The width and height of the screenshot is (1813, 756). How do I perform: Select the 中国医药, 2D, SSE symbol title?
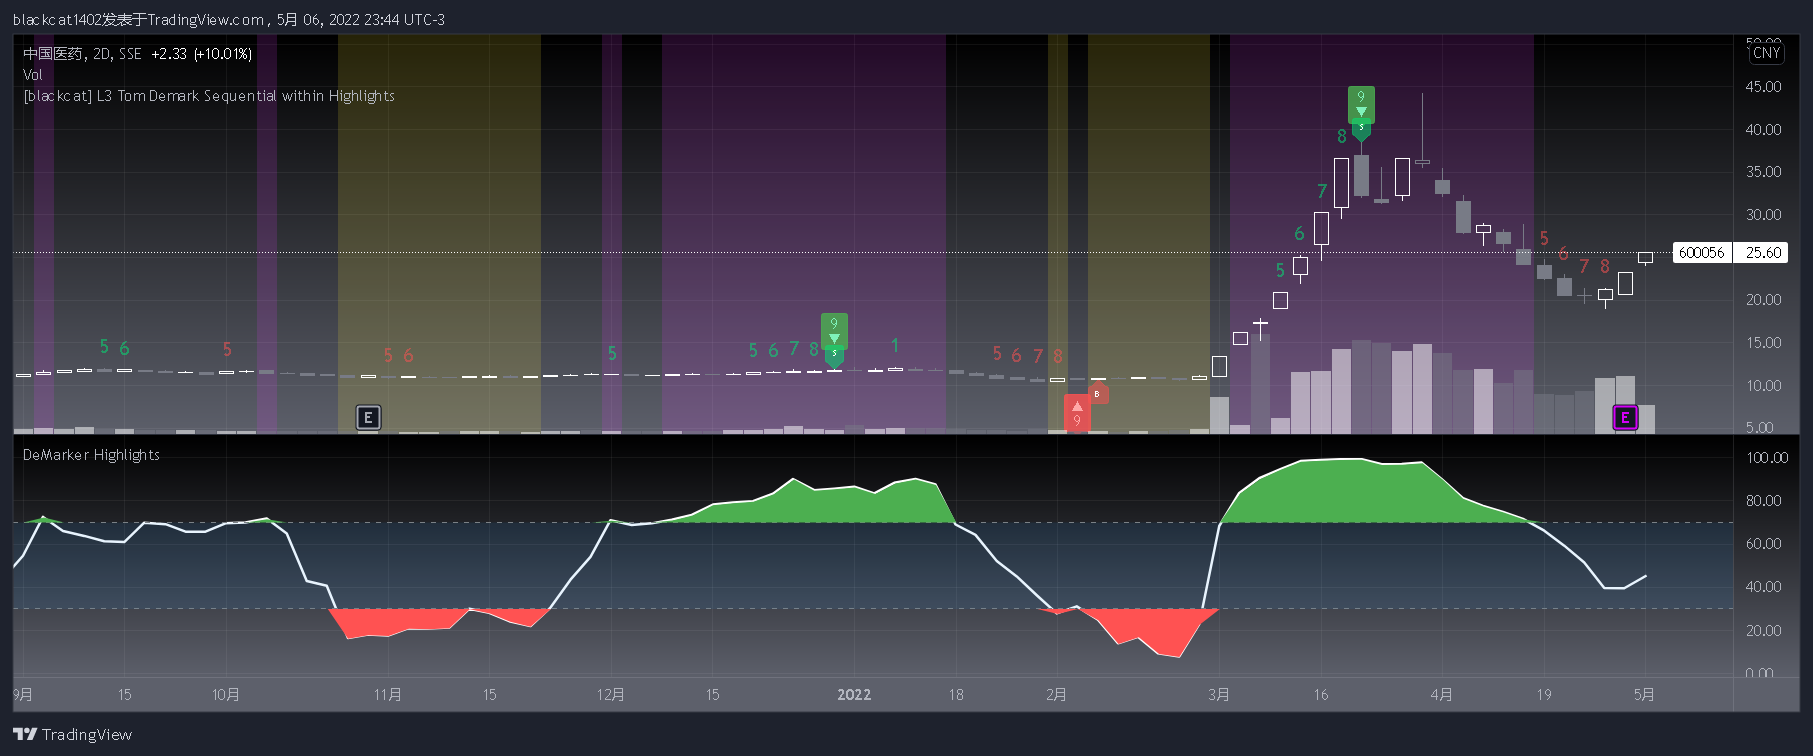click(x=83, y=54)
